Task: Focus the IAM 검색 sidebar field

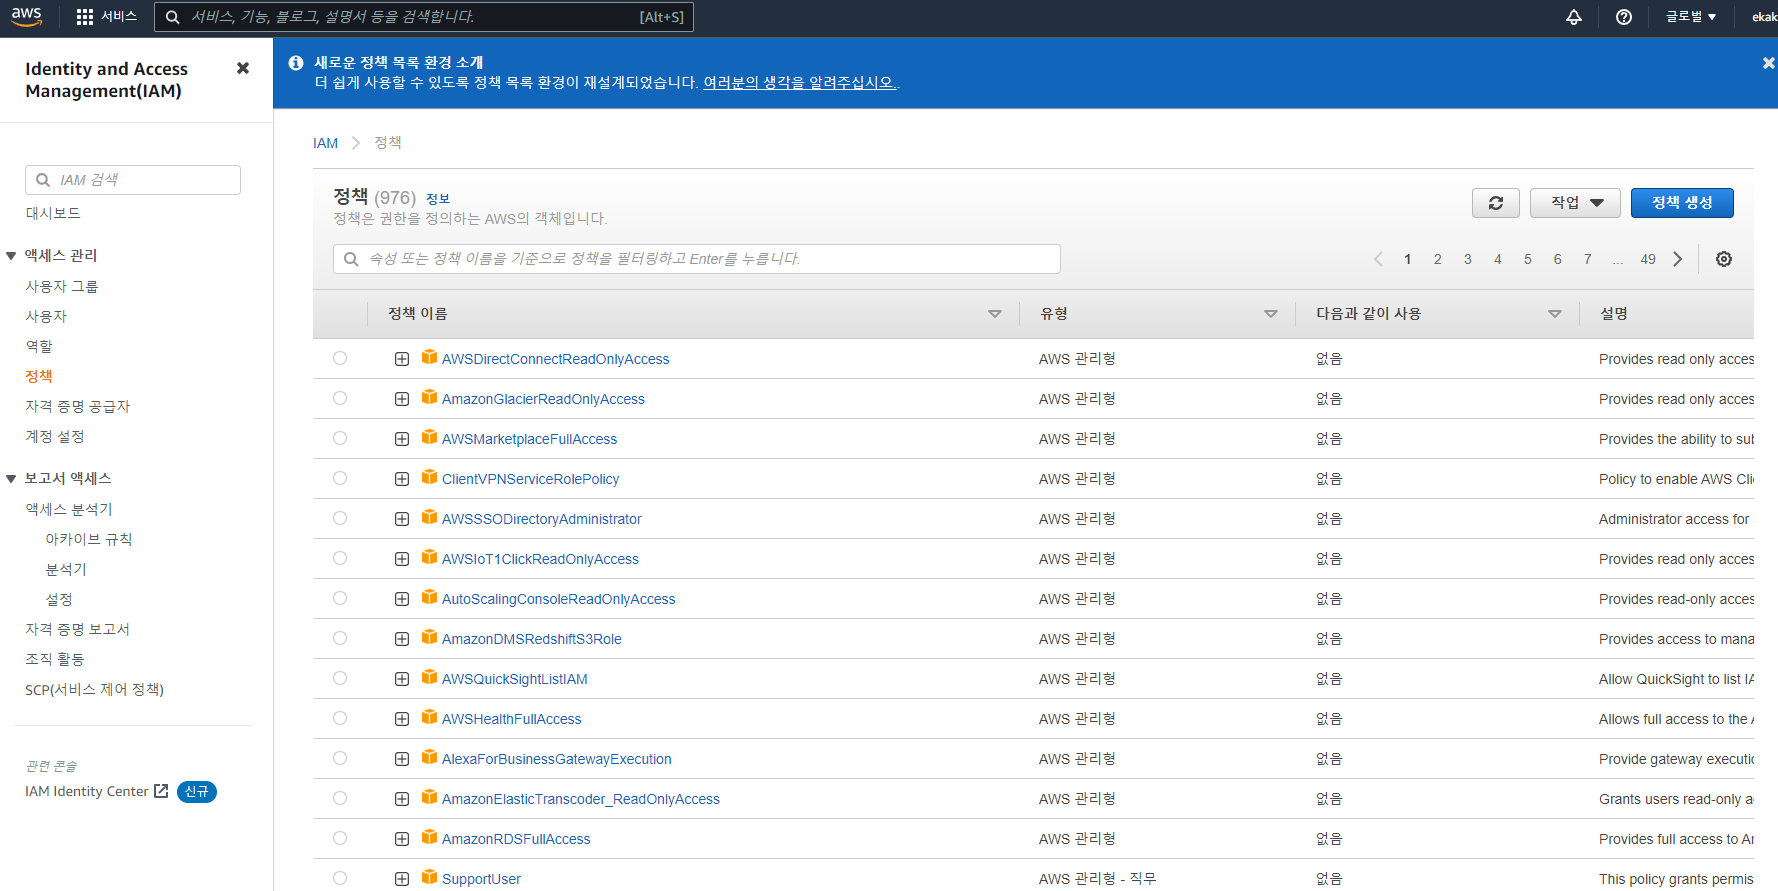Action: pyautogui.click(x=133, y=180)
